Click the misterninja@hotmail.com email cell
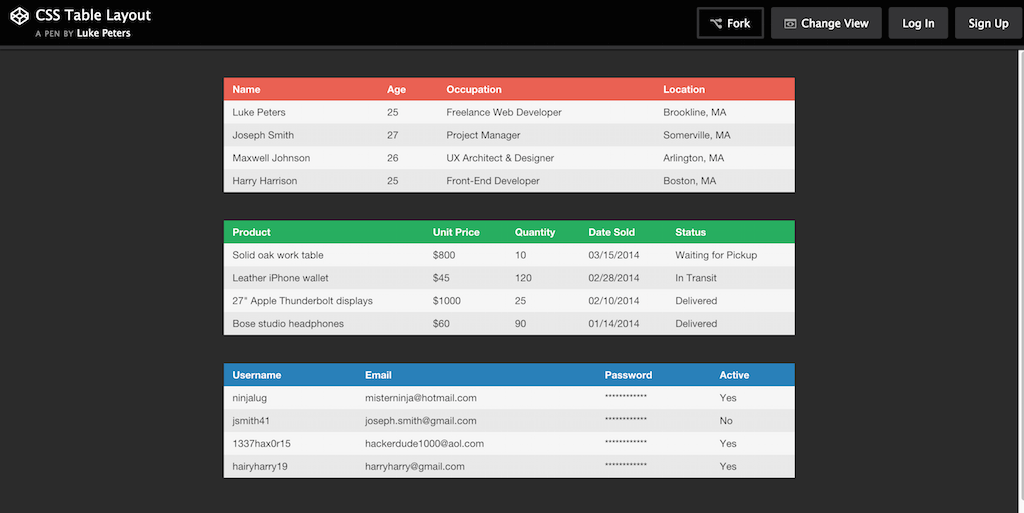 (x=421, y=398)
